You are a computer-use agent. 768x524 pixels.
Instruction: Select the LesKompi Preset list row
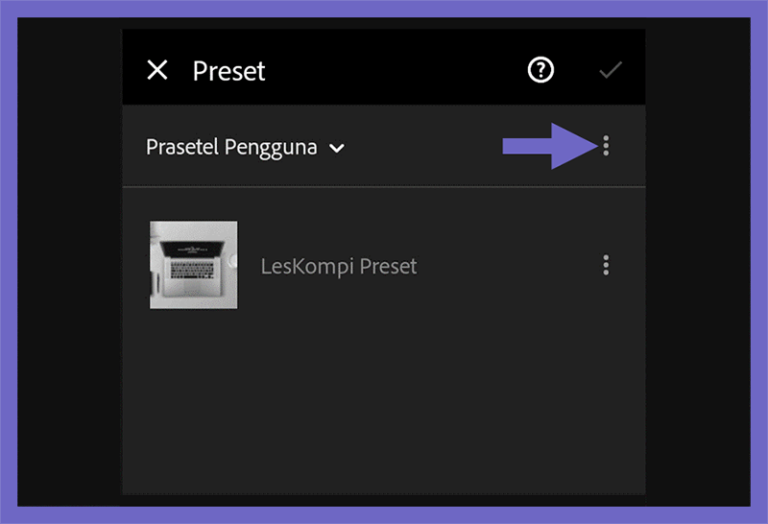point(384,265)
